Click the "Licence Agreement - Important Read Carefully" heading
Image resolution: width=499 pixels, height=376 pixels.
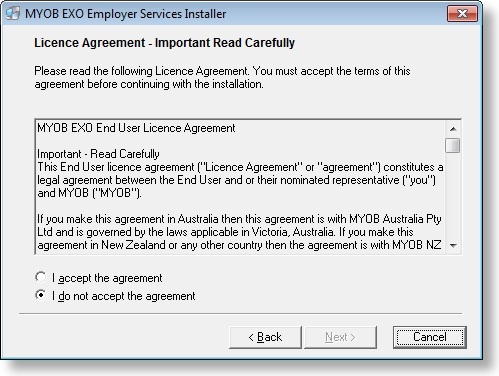[x=165, y=43]
